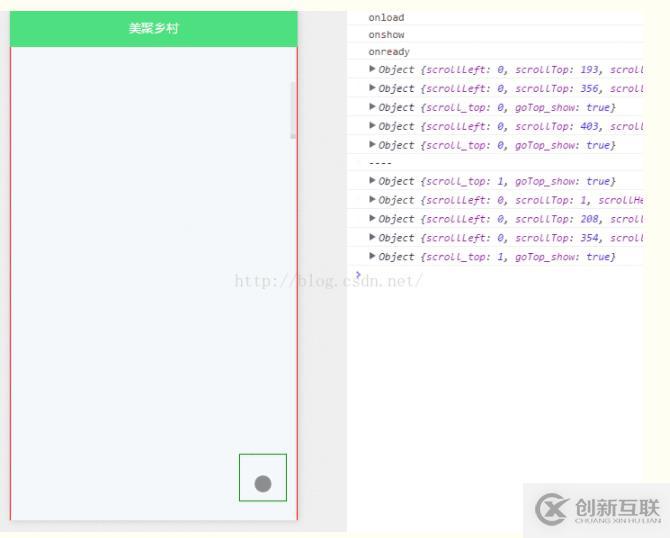670x538 pixels.
Task: Select the 'onshow' console log line
Action: [386, 35]
